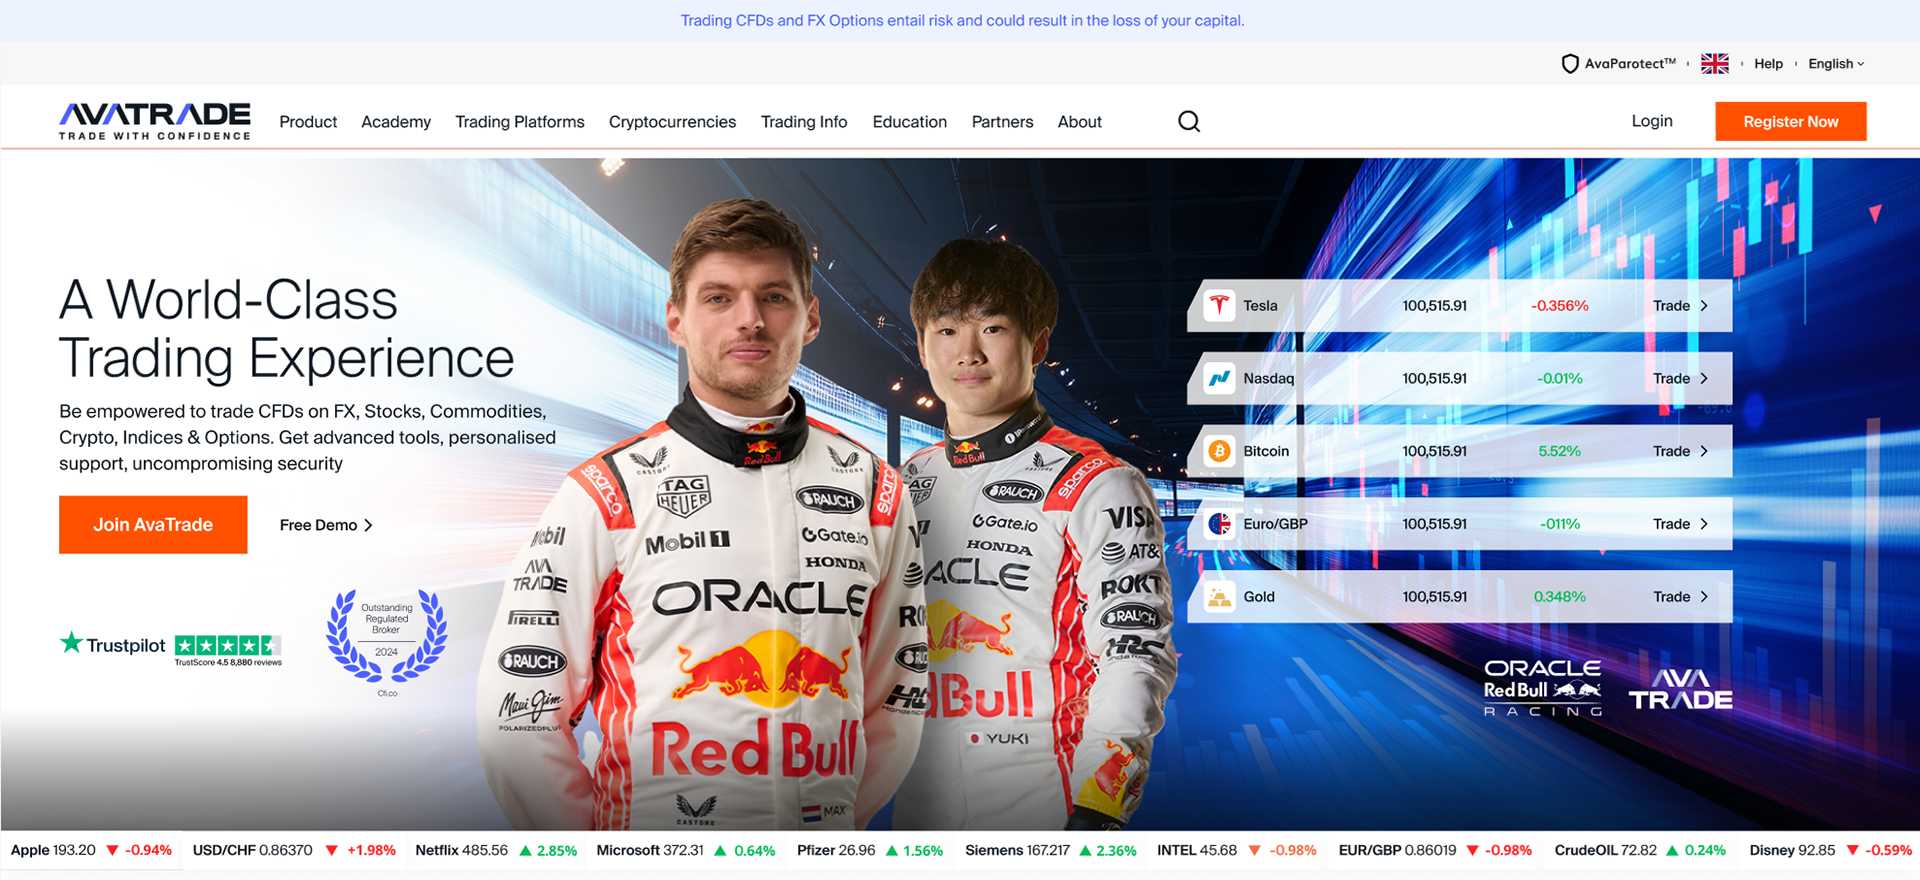Click Microsoft green up arrow in ticker
This screenshot has width=1920, height=880.
pyautogui.click(x=720, y=850)
